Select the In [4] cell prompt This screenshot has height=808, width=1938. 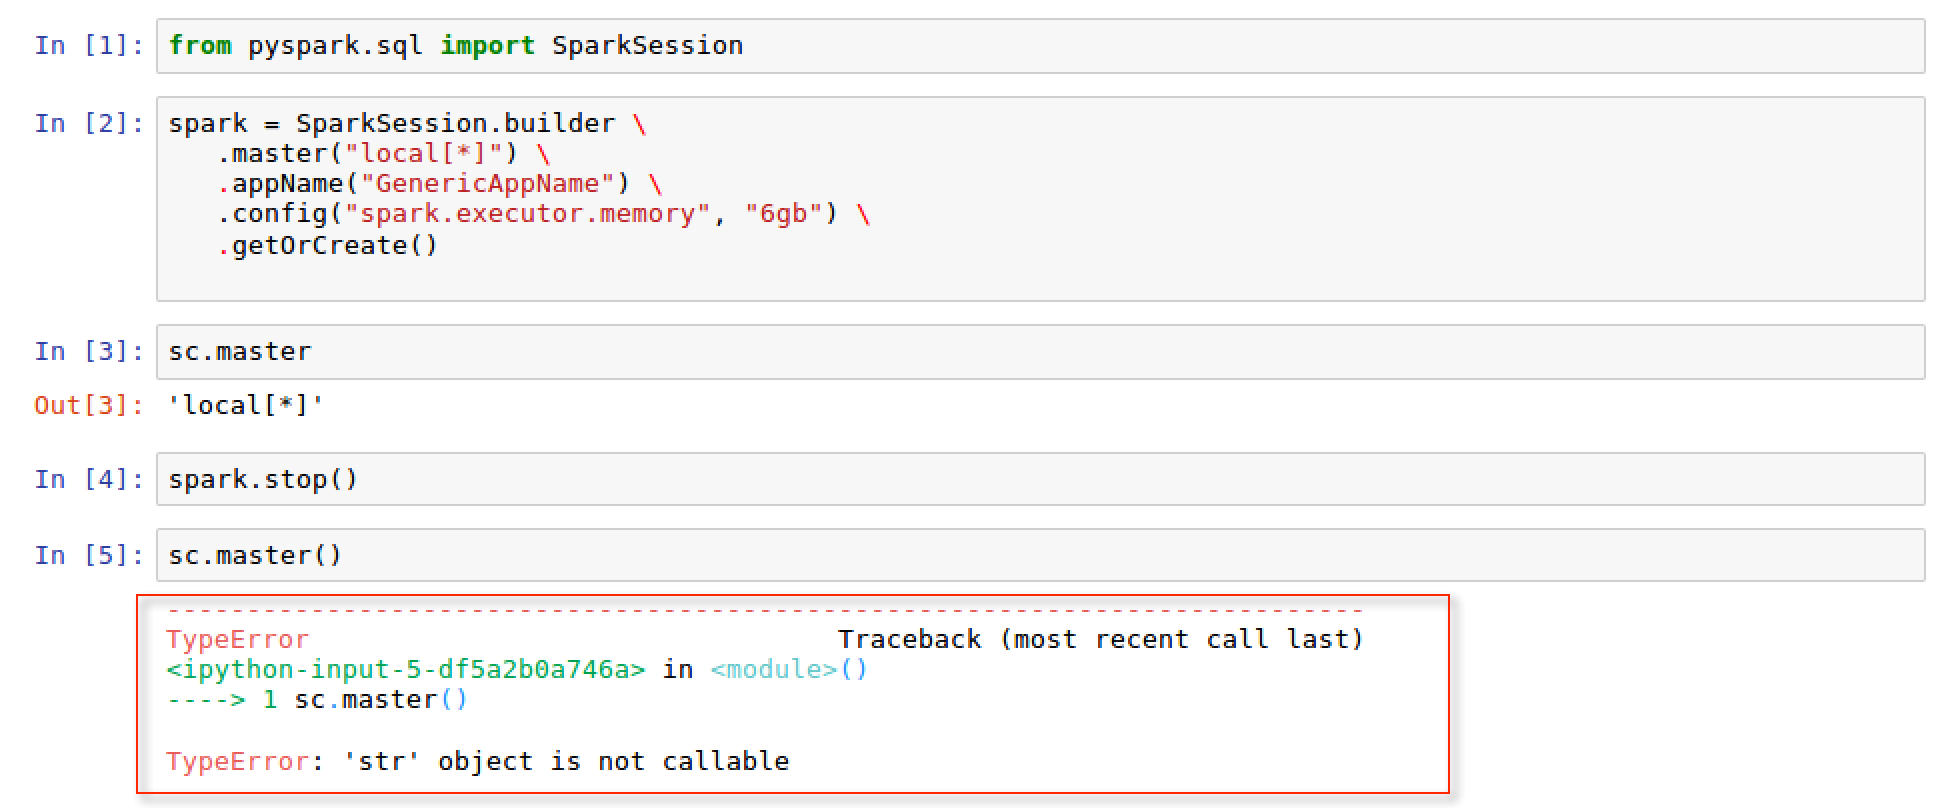89,480
